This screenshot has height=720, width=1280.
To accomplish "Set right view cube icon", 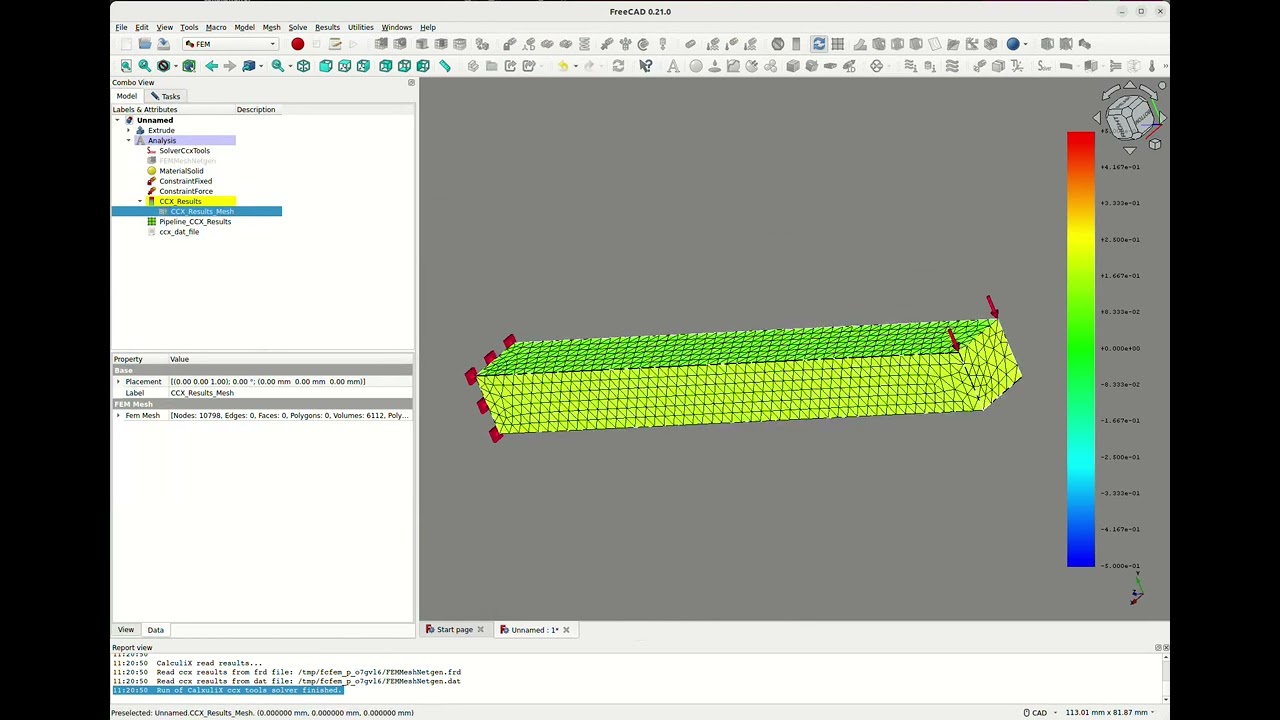I will tap(363, 66).
